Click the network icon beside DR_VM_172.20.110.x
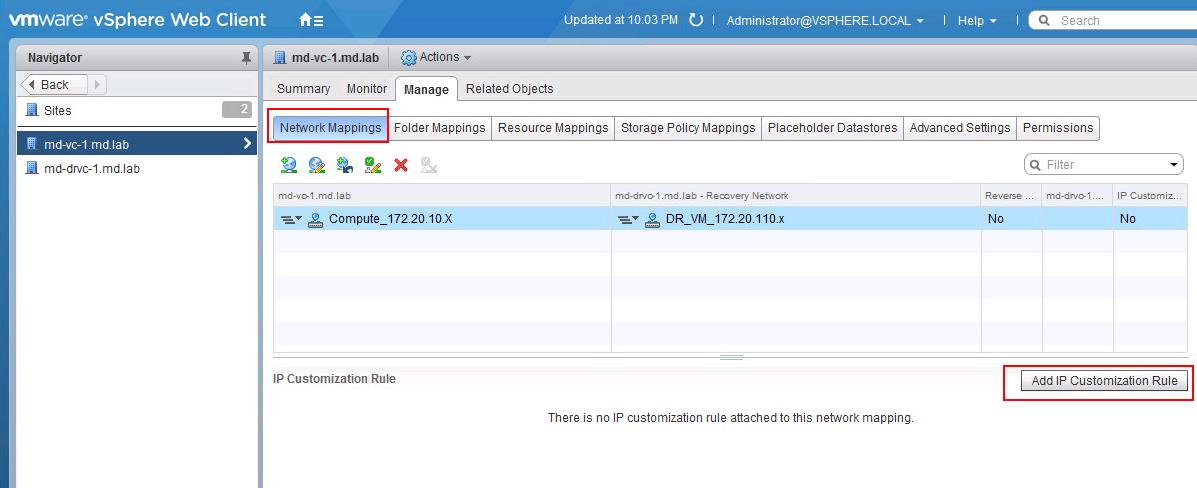Image resolution: width=1197 pixels, height=488 pixels. pos(653,219)
